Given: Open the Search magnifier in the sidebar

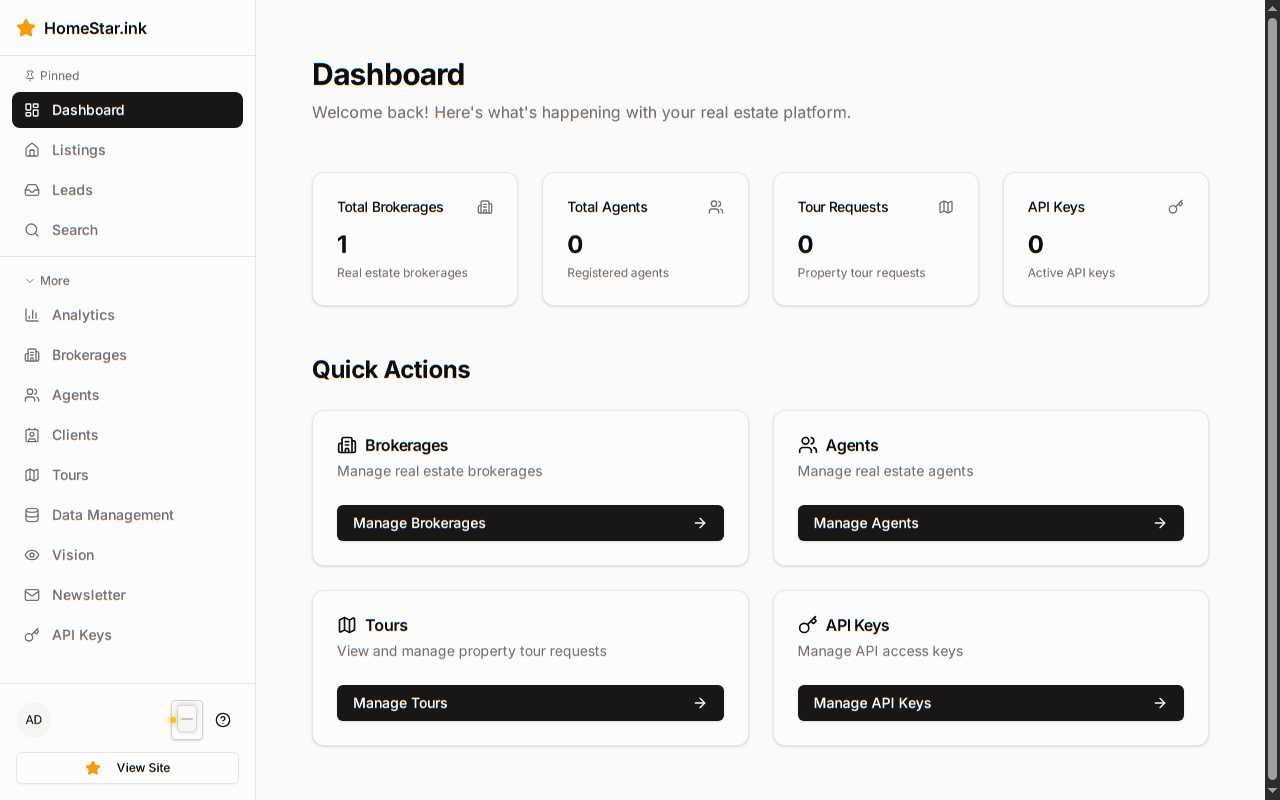Looking at the screenshot, I should click(32, 230).
